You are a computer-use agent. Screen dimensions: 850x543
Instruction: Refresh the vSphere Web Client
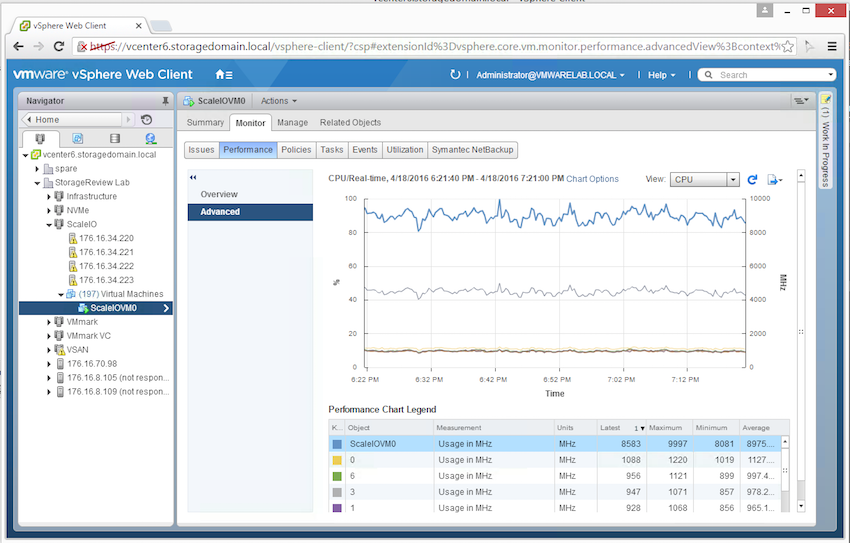point(455,74)
